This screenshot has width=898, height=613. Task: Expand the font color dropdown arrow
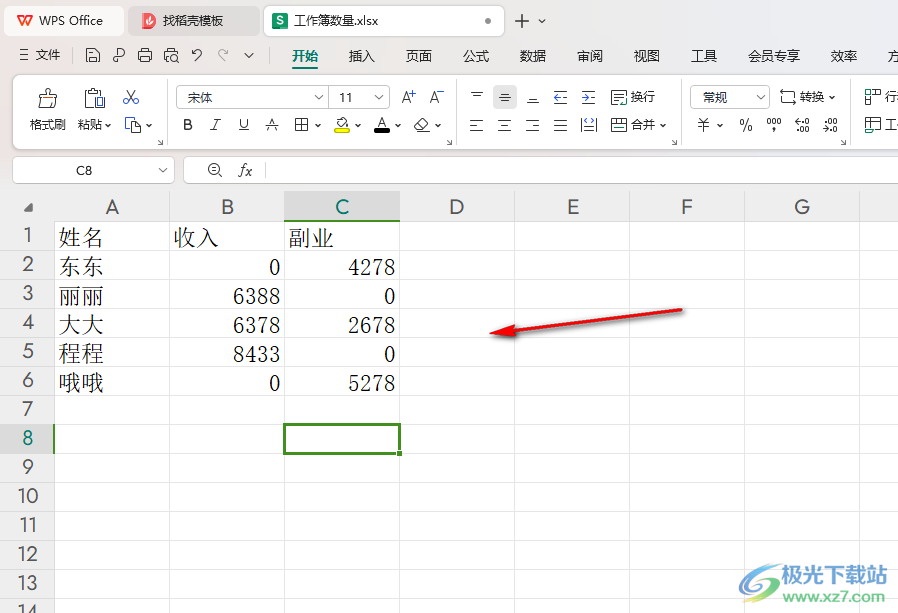(x=398, y=125)
